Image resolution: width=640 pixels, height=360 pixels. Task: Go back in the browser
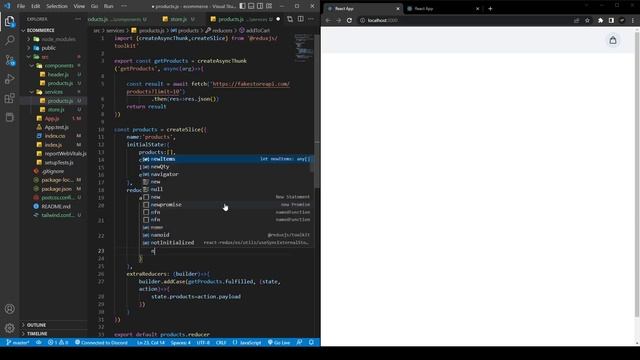pos(328,20)
